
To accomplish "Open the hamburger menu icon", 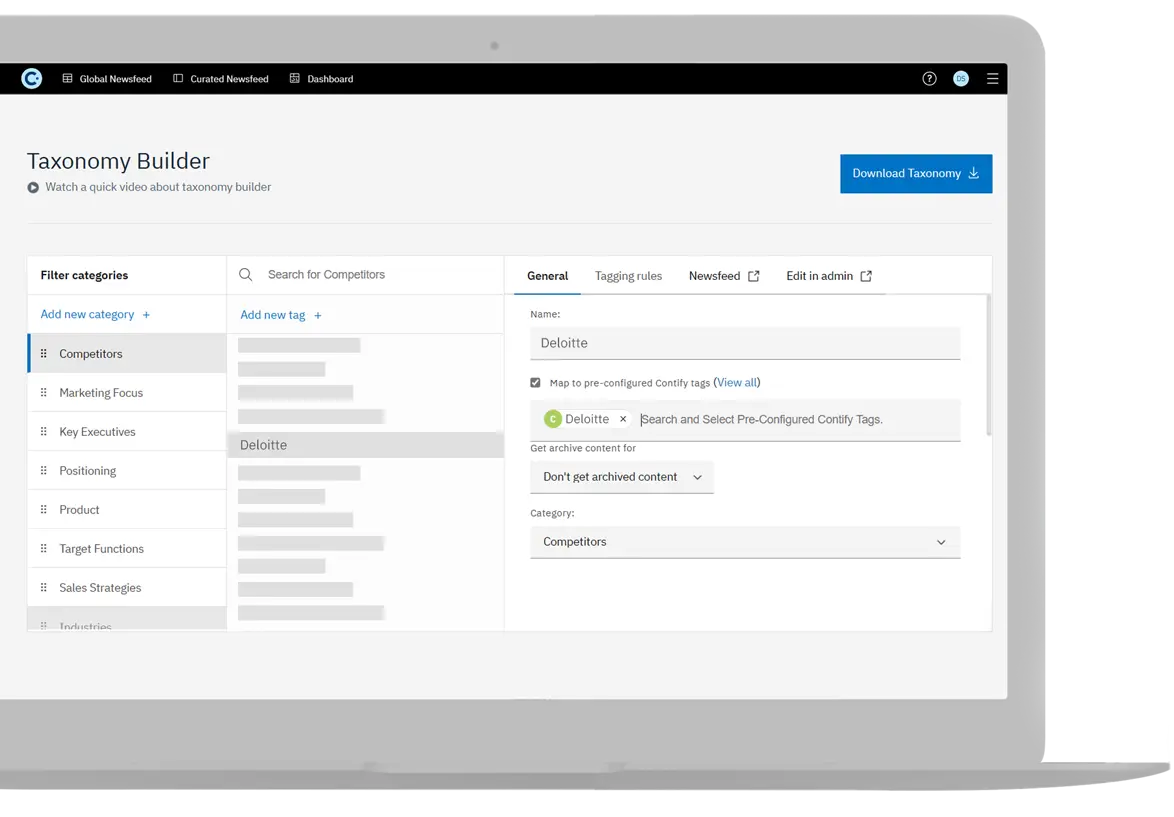I will pos(992,79).
